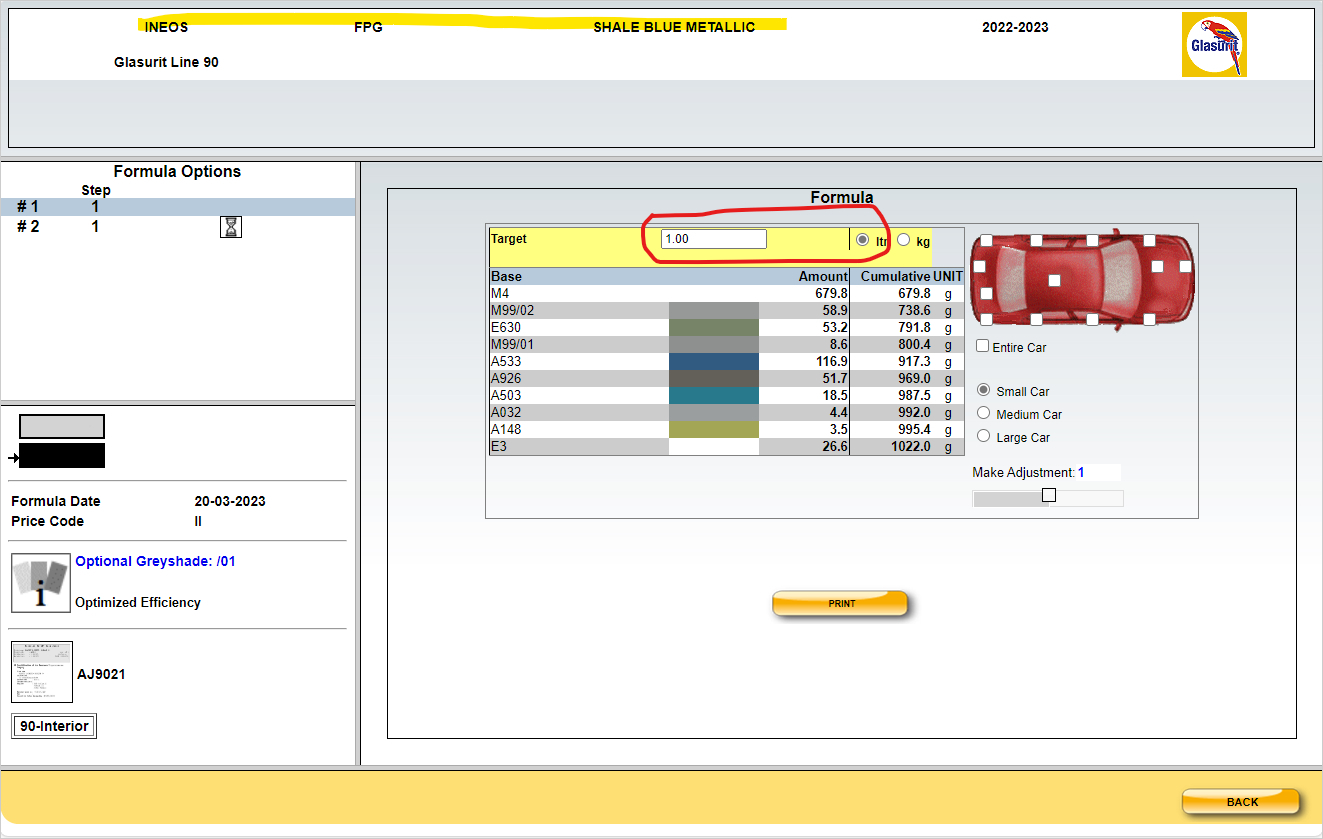Click the Price Code value II
Screen dimensions: 1323x839
[x=198, y=521]
